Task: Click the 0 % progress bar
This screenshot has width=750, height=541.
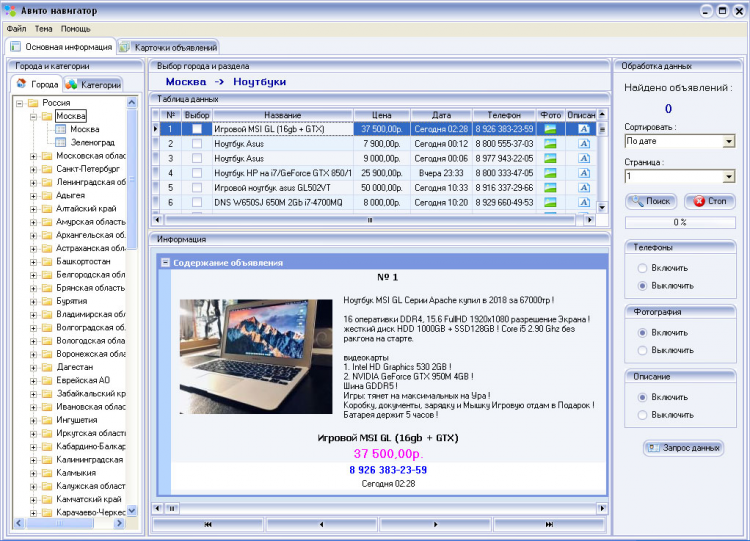Action: (679, 222)
